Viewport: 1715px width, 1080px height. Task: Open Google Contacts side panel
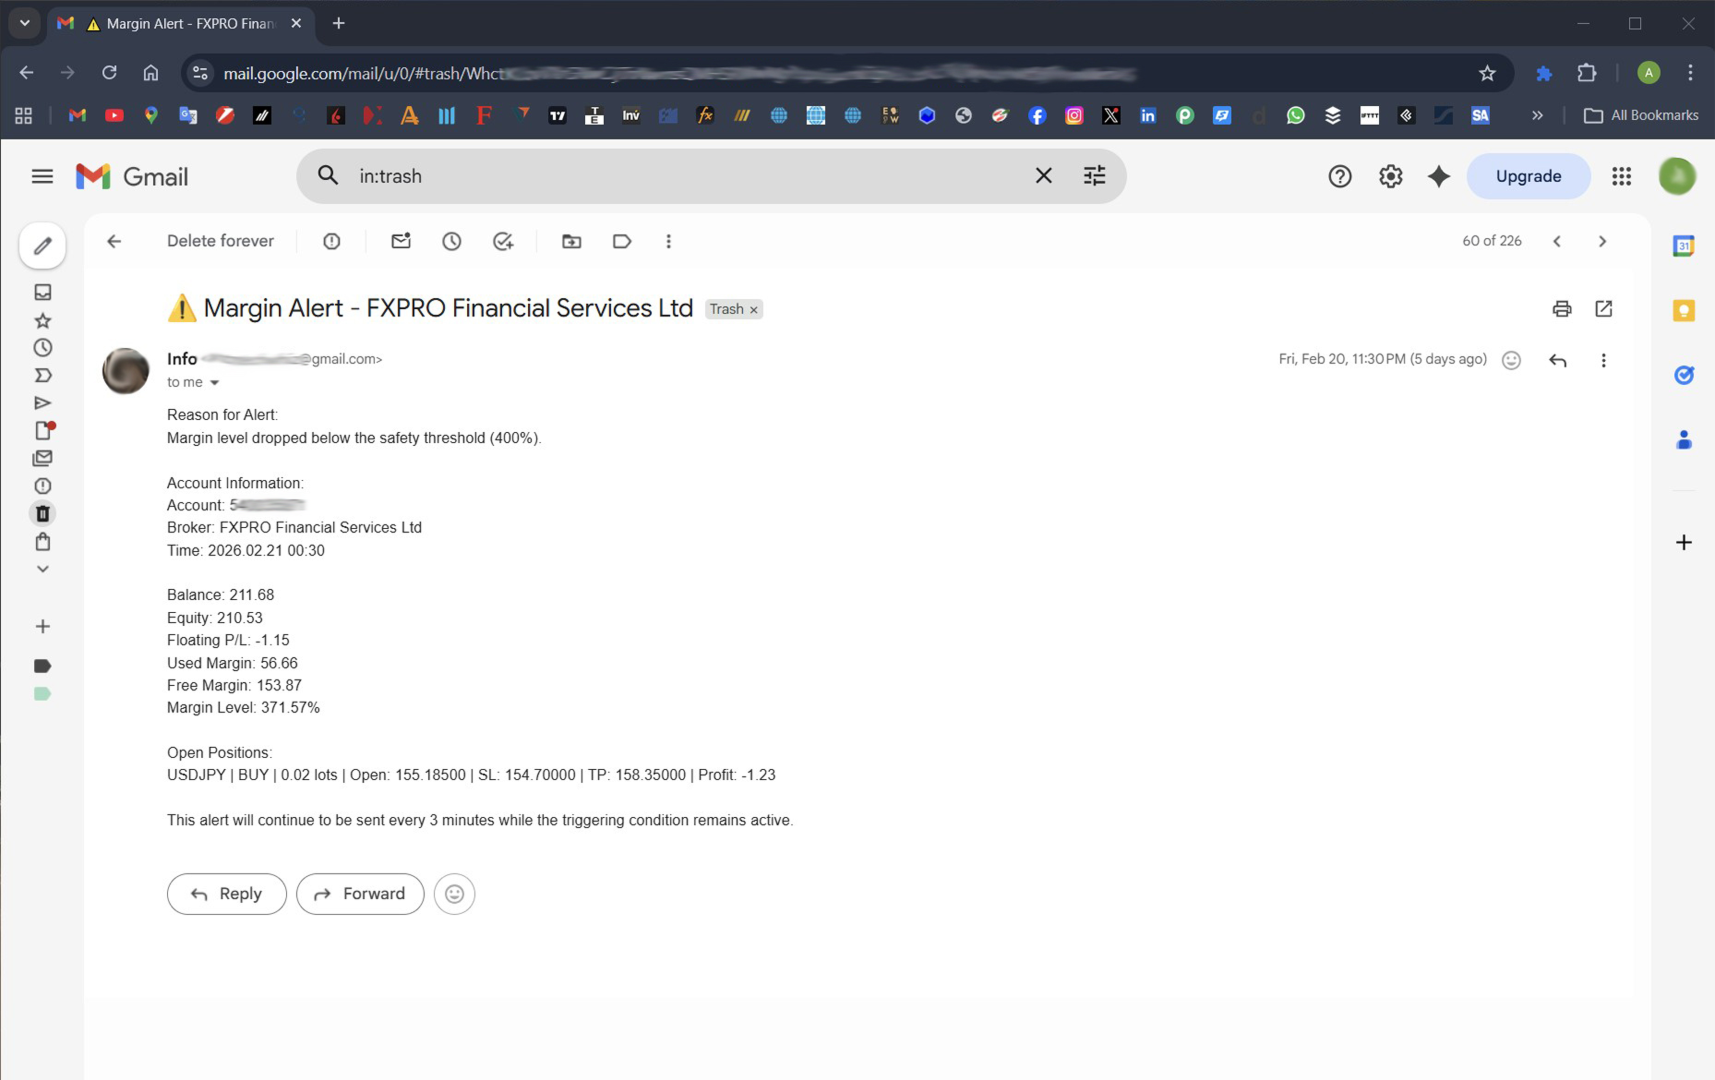pos(1684,440)
